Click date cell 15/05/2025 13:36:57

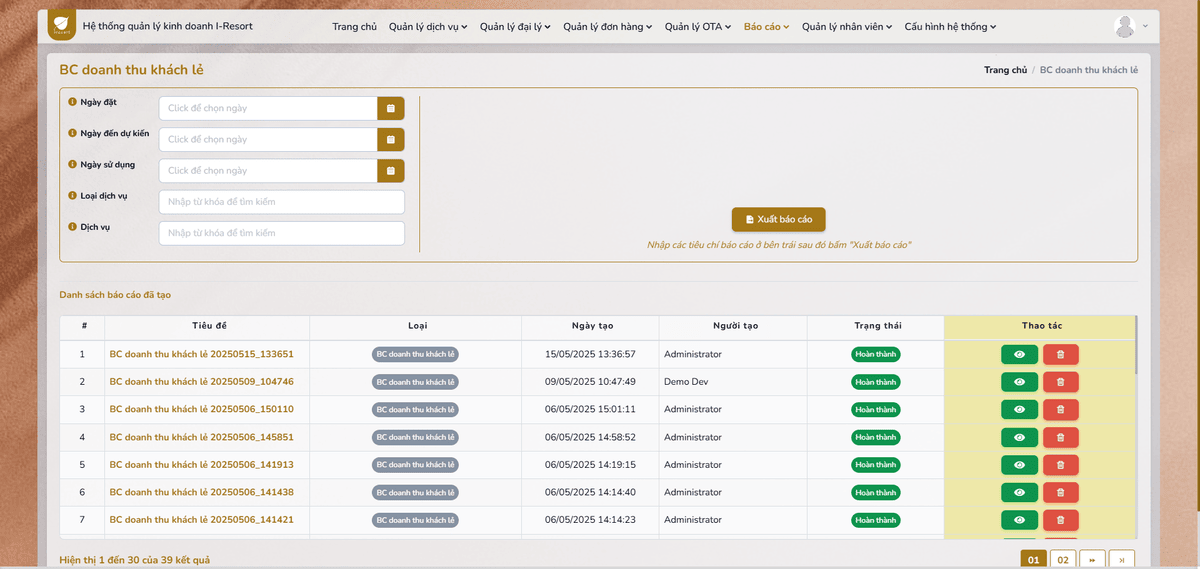[590, 354]
